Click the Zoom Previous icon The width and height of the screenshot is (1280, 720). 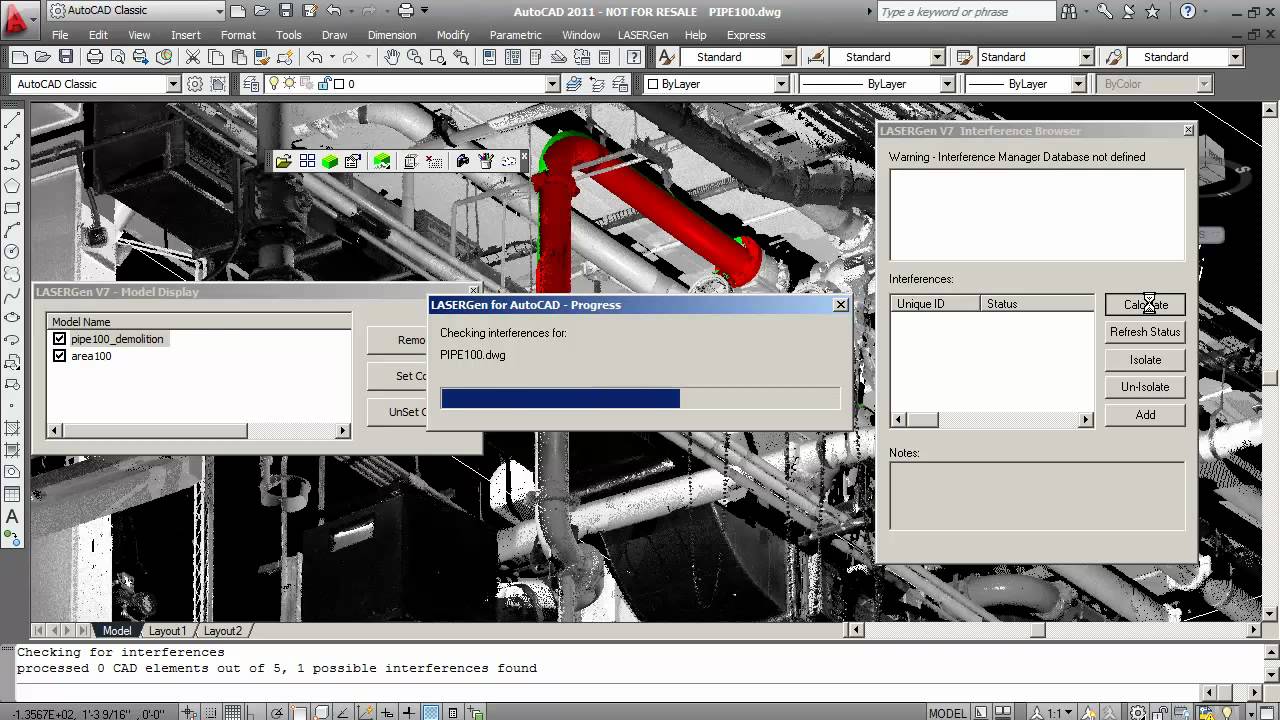(x=462, y=57)
